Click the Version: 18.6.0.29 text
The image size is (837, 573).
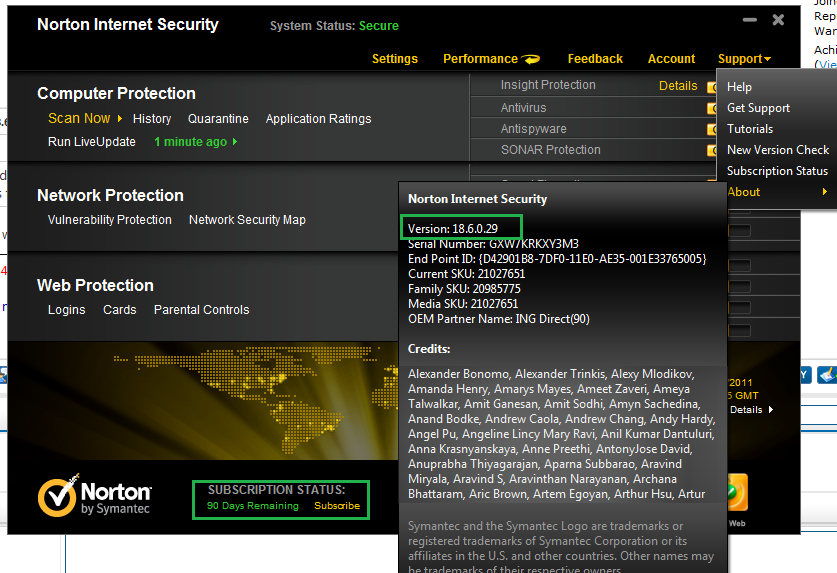453,229
